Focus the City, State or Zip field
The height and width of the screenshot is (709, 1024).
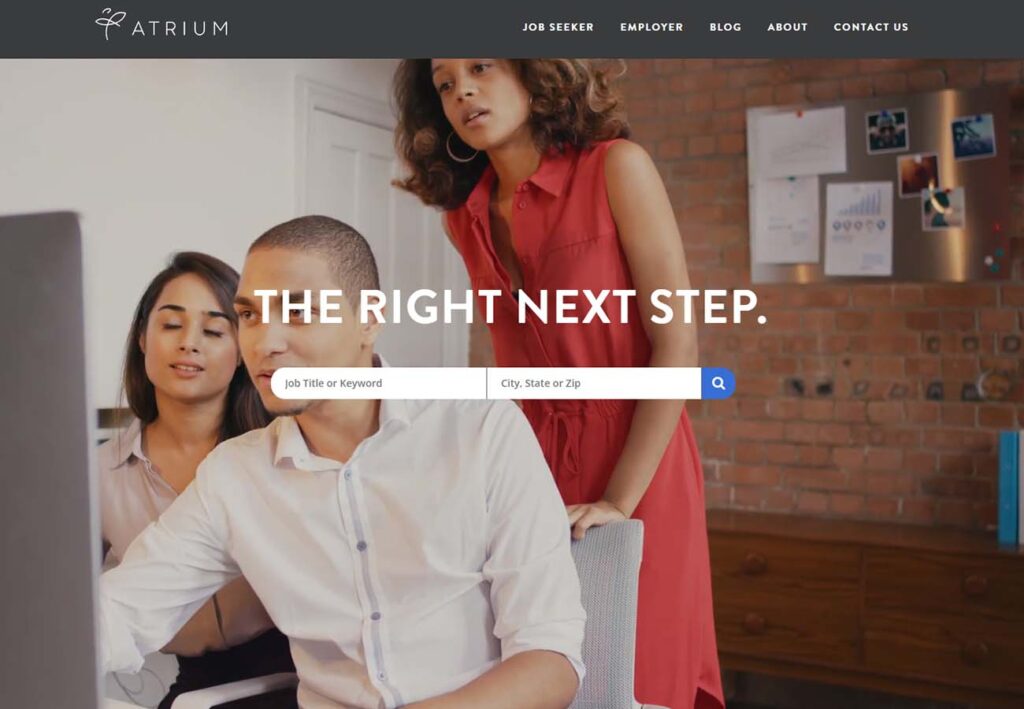point(594,383)
